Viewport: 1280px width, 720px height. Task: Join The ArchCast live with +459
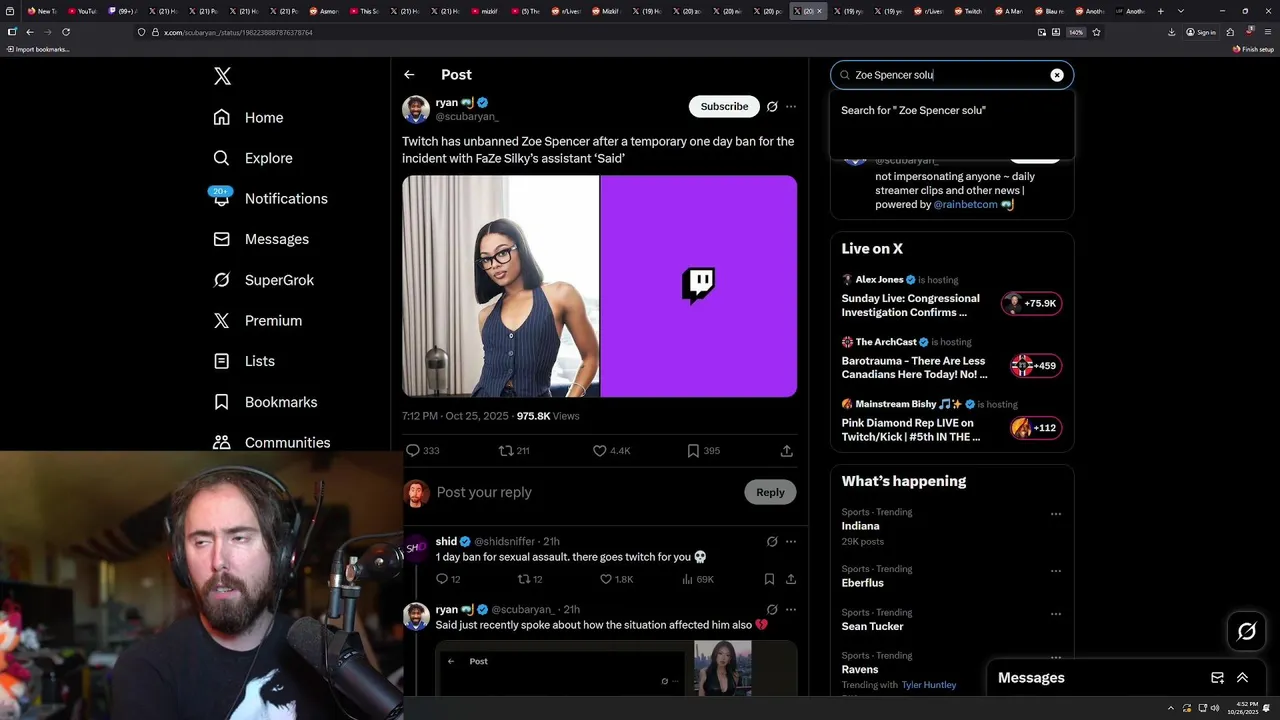[1036, 366]
